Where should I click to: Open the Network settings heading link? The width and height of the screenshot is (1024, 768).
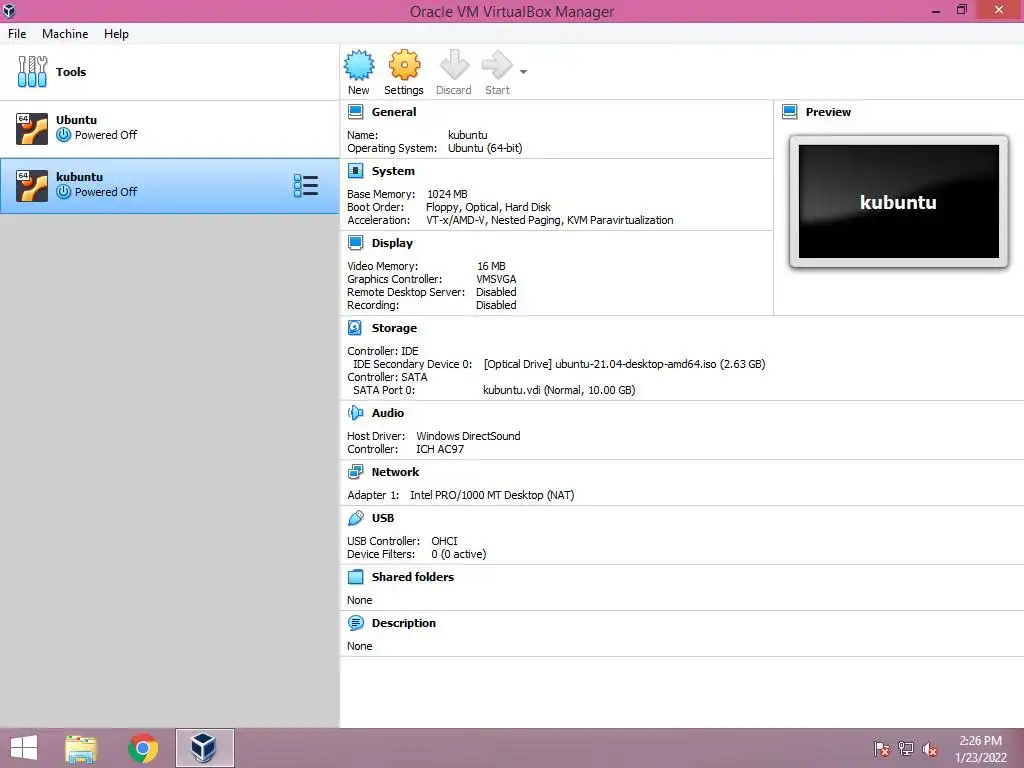click(395, 472)
